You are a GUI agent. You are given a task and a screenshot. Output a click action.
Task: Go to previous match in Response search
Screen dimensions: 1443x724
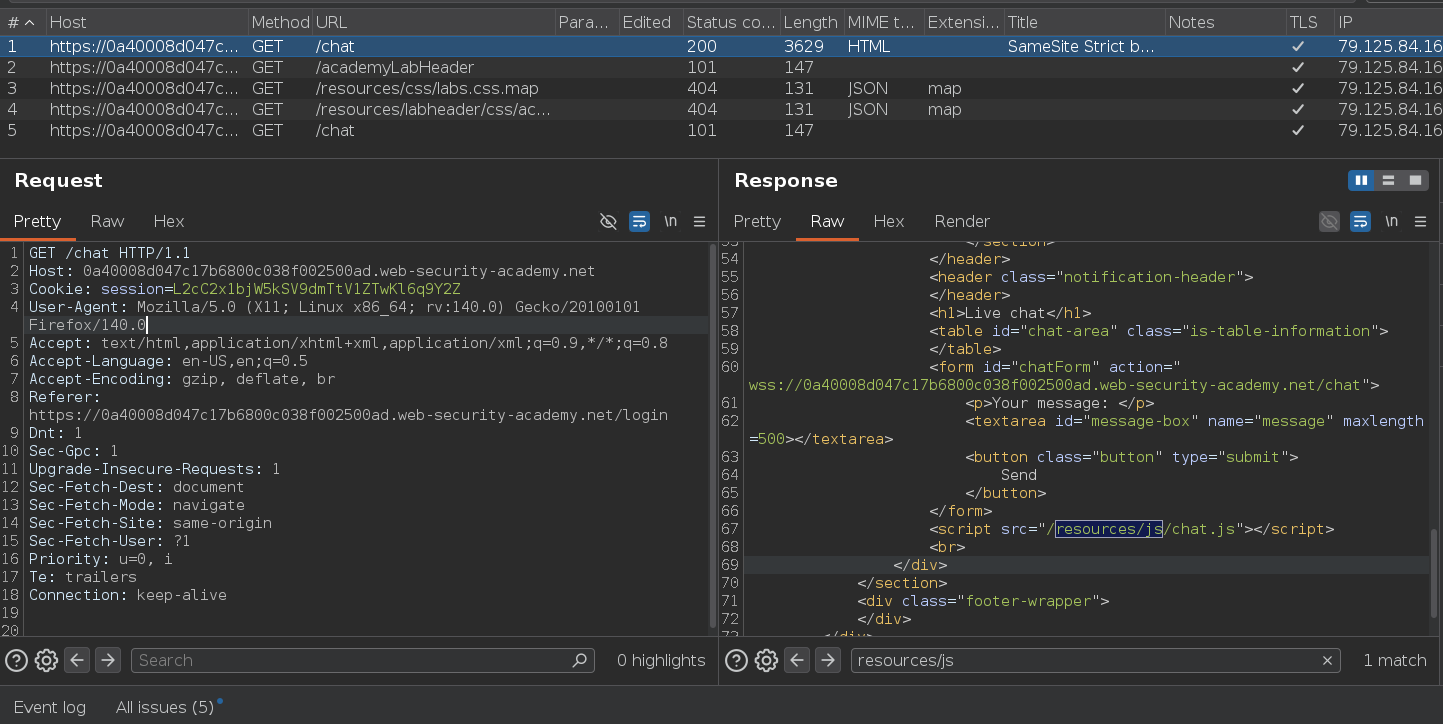pos(797,660)
